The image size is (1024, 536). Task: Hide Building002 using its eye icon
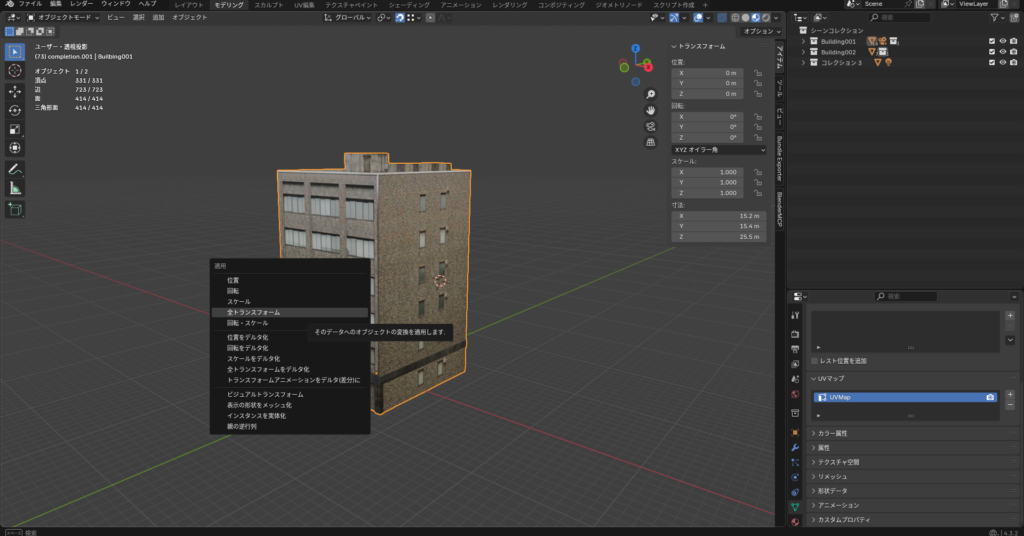[x=1002, y=51]
